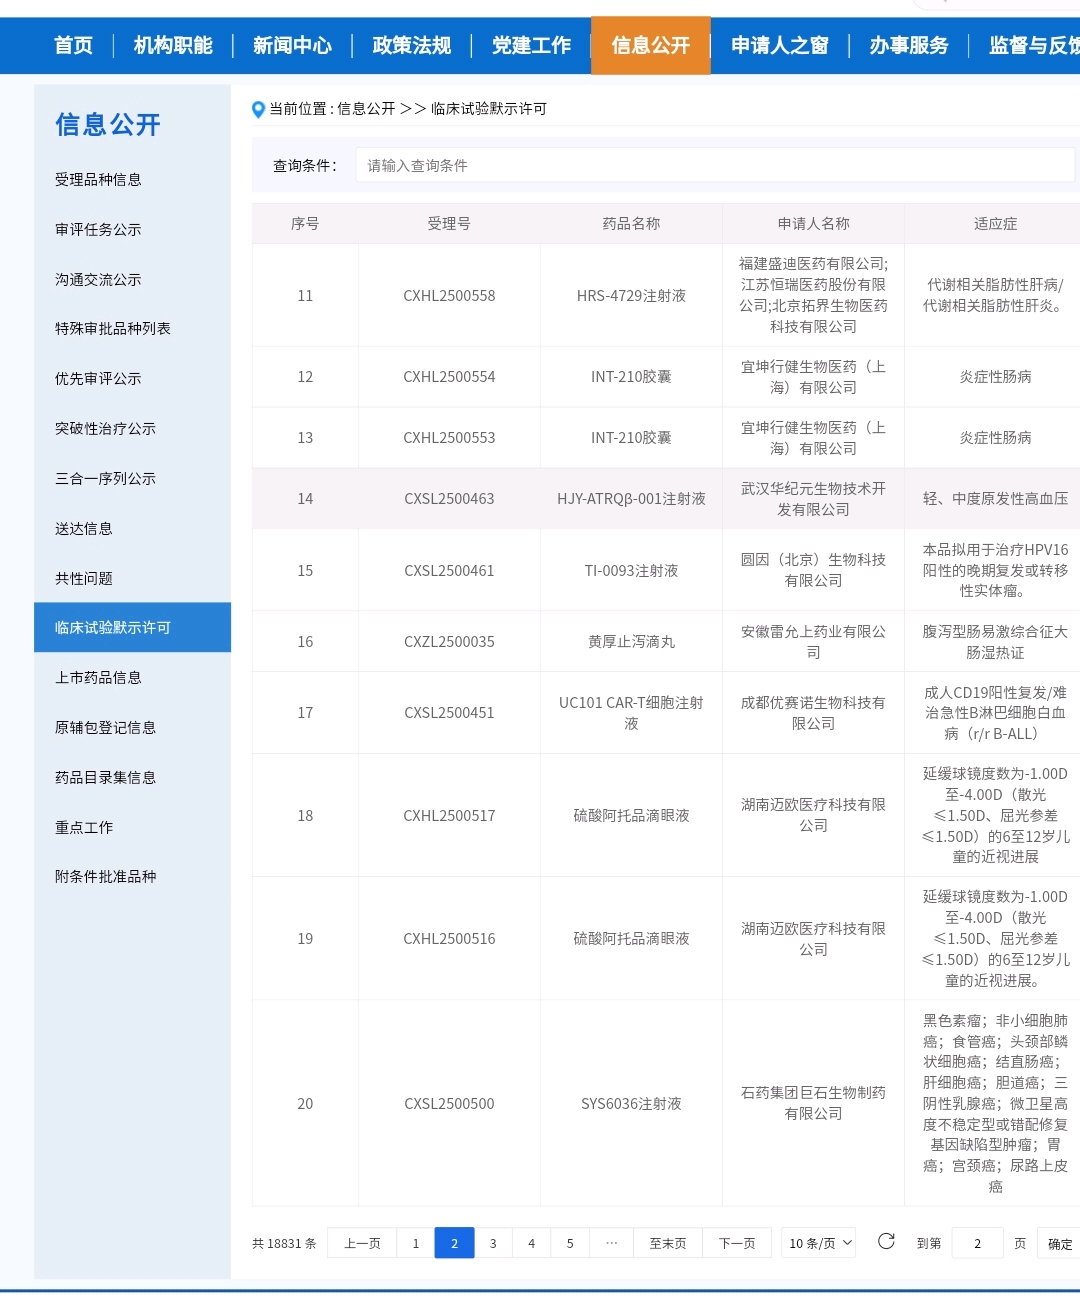Image resolution: width=1080 pixels, height=1298 pixels.
Task: Click the 药品名称 column header
Action: pyautogui.click(x=631, y=224)
